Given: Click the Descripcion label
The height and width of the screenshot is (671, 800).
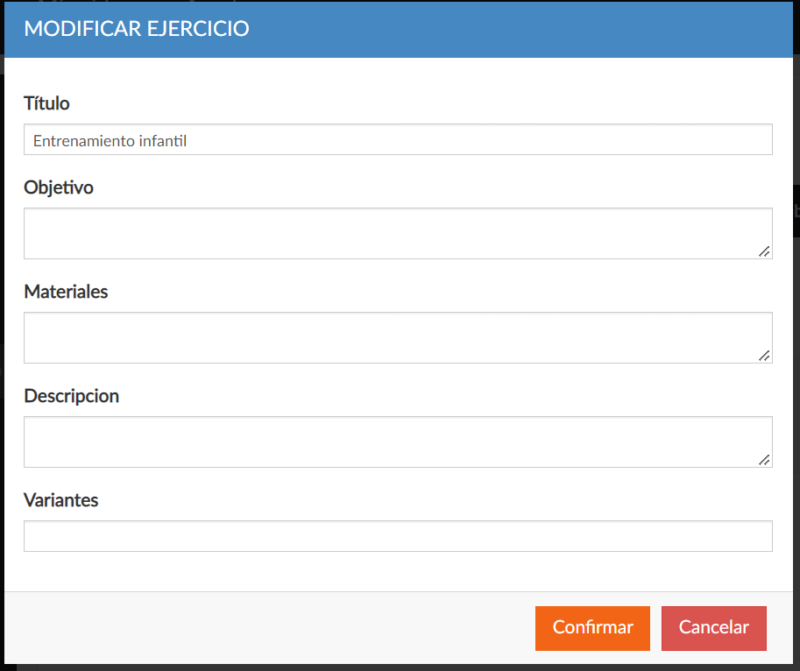Looking at the screenshot, I should click(x=71, y=396).
